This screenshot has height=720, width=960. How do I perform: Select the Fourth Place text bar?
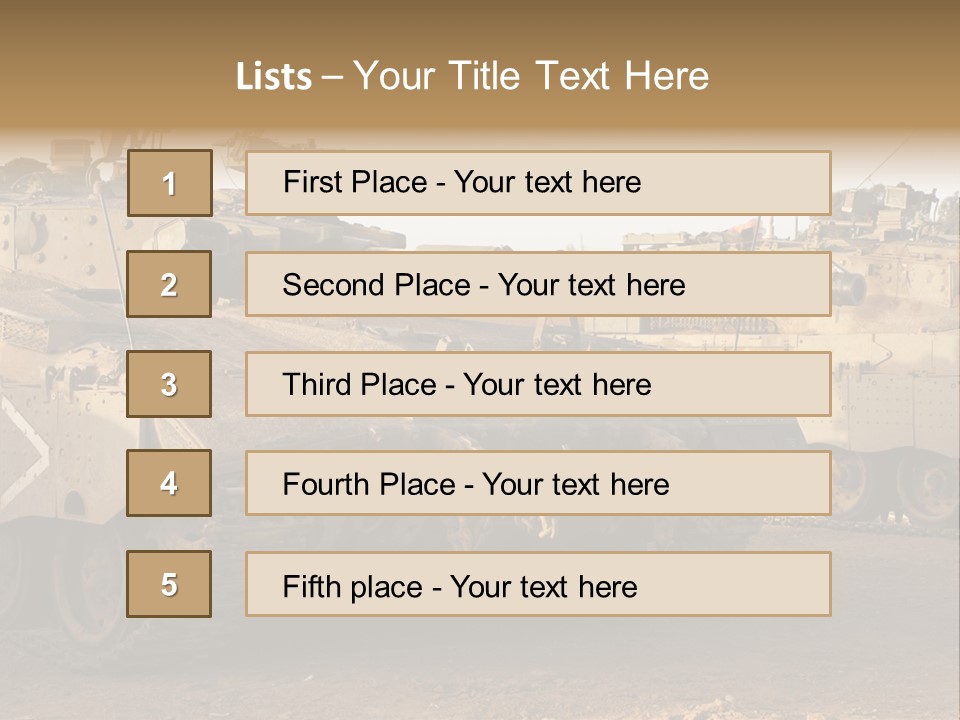click(x=538, y=484)
